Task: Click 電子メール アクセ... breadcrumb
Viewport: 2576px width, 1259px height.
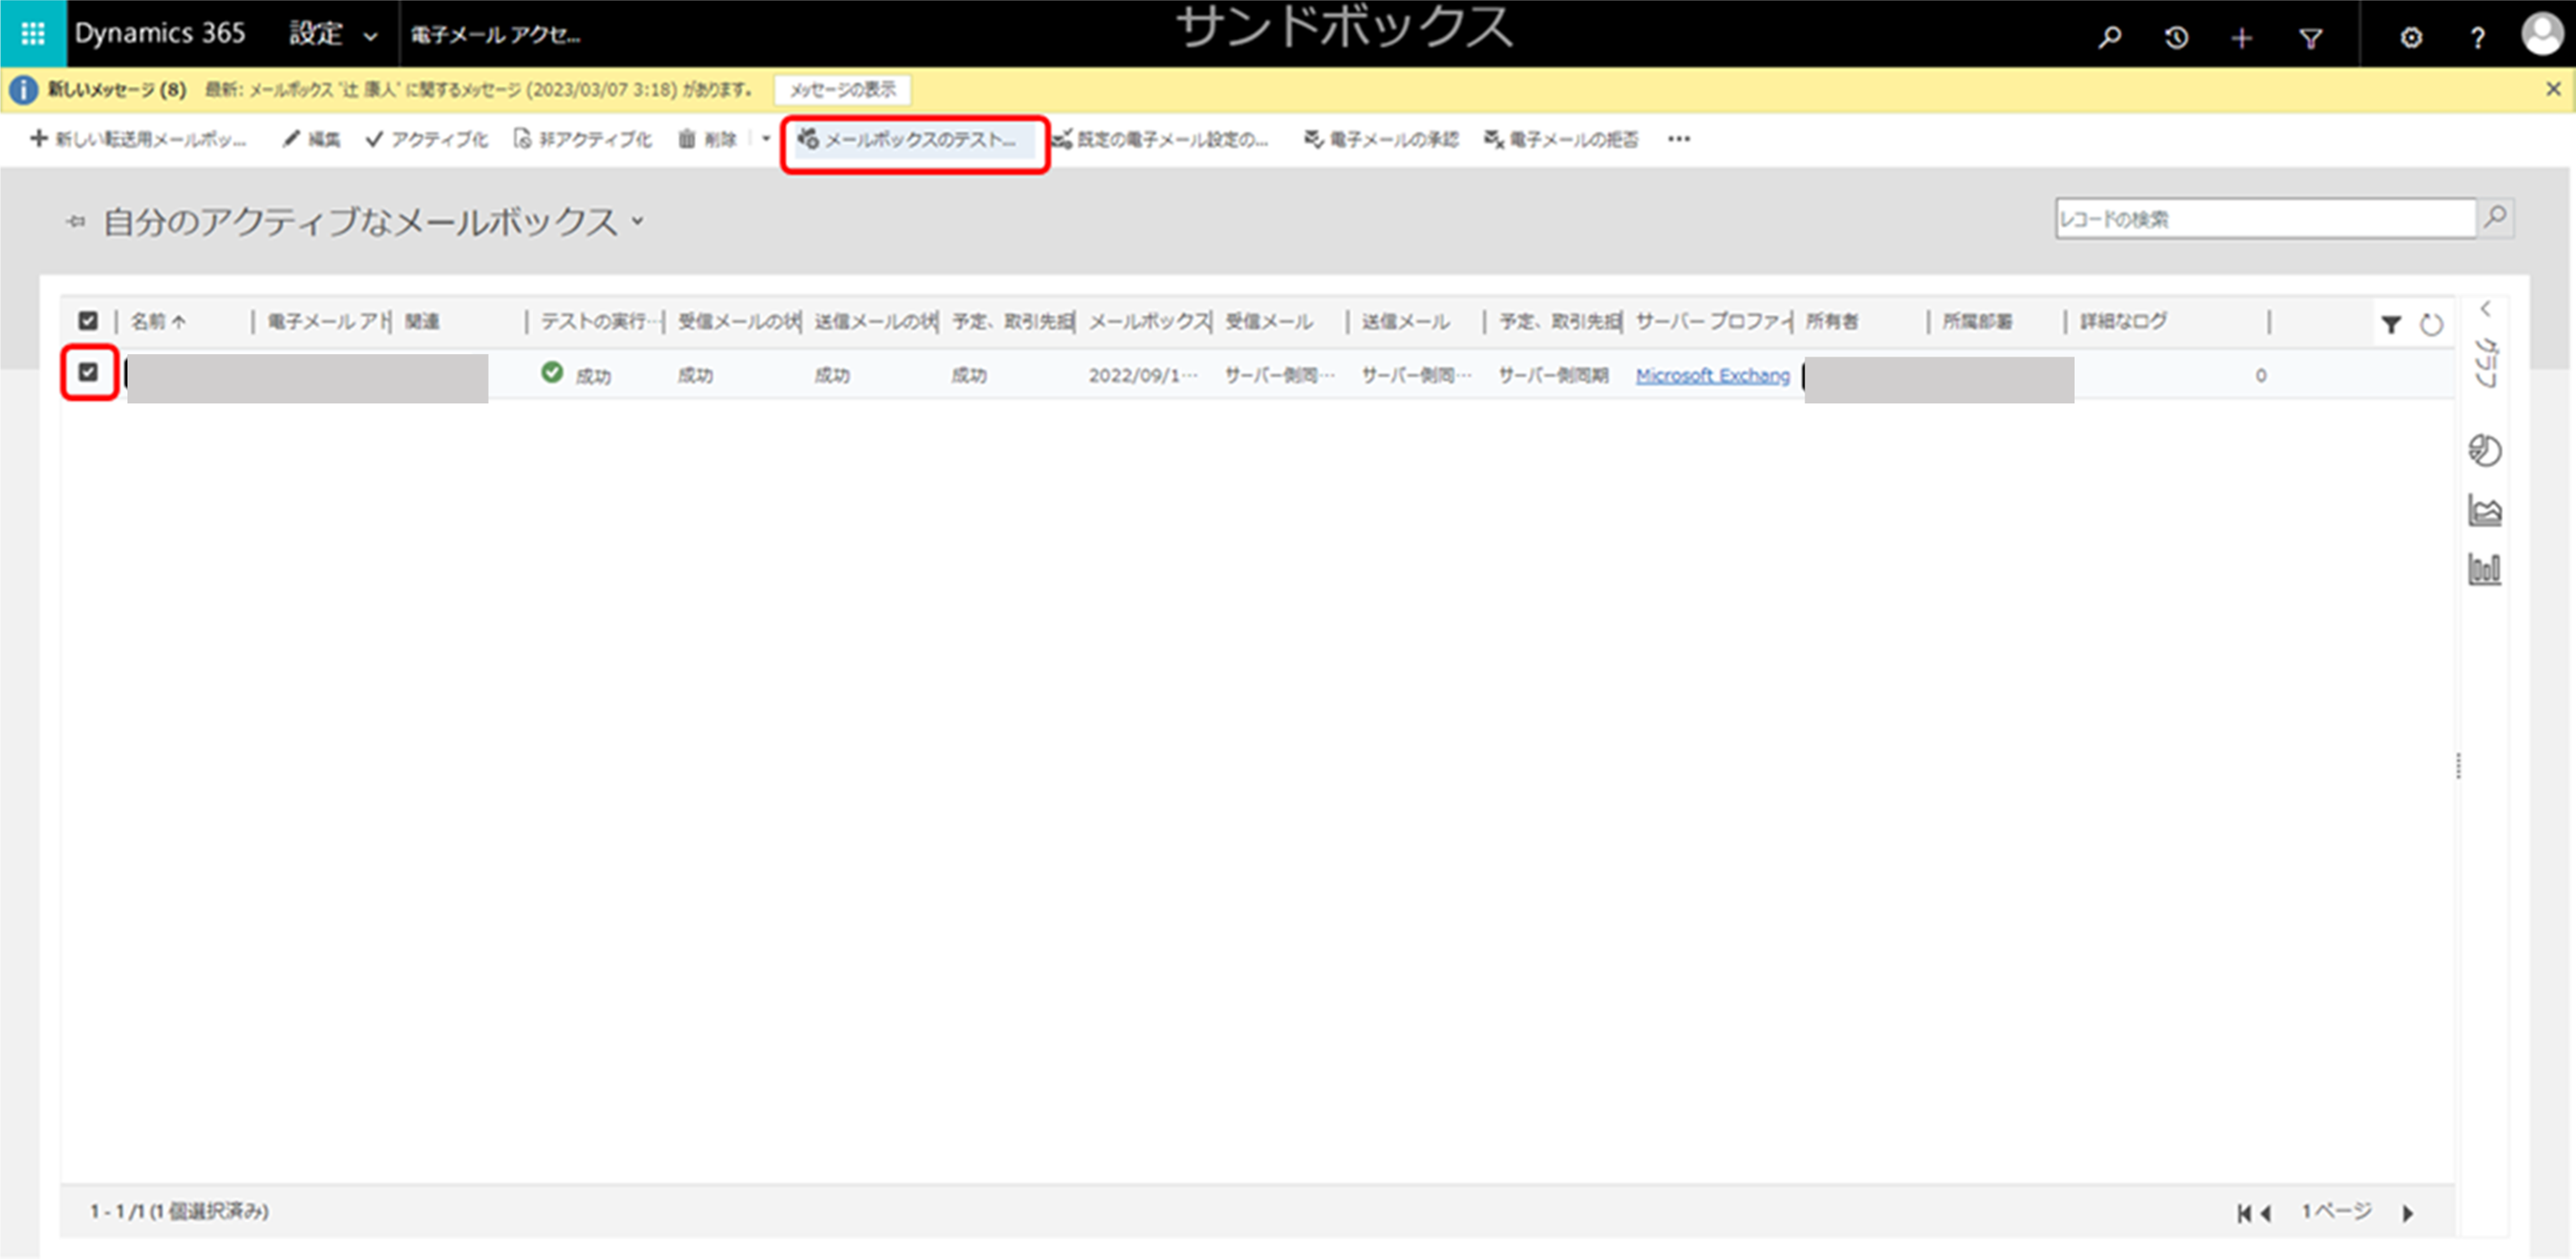Action: pyautogui.click(x=495, y=35)
